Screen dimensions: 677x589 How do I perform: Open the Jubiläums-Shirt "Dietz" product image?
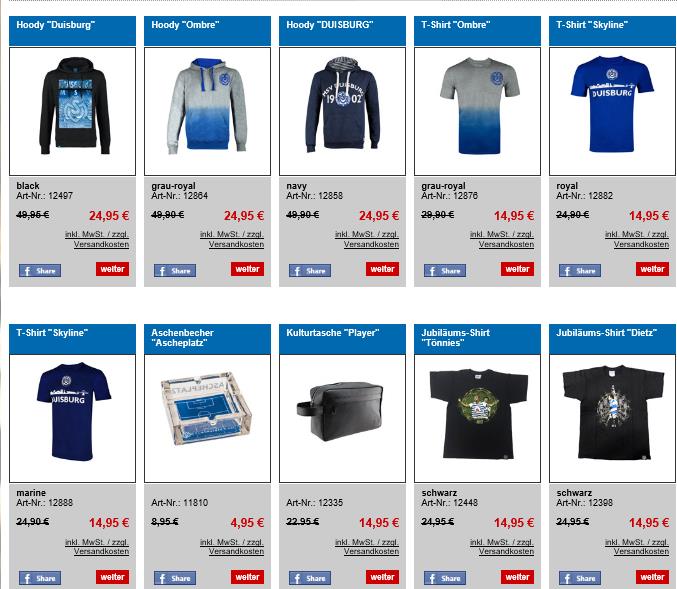pos(612,418)
